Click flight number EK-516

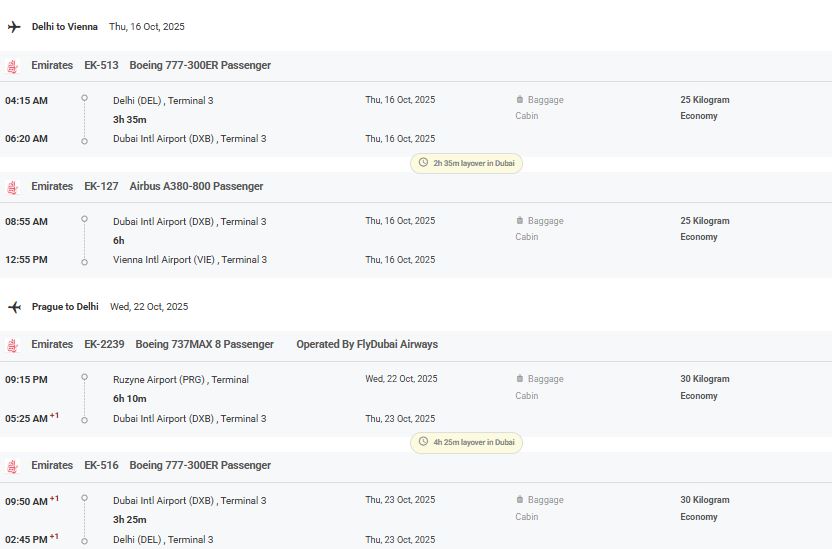(101, 465)
